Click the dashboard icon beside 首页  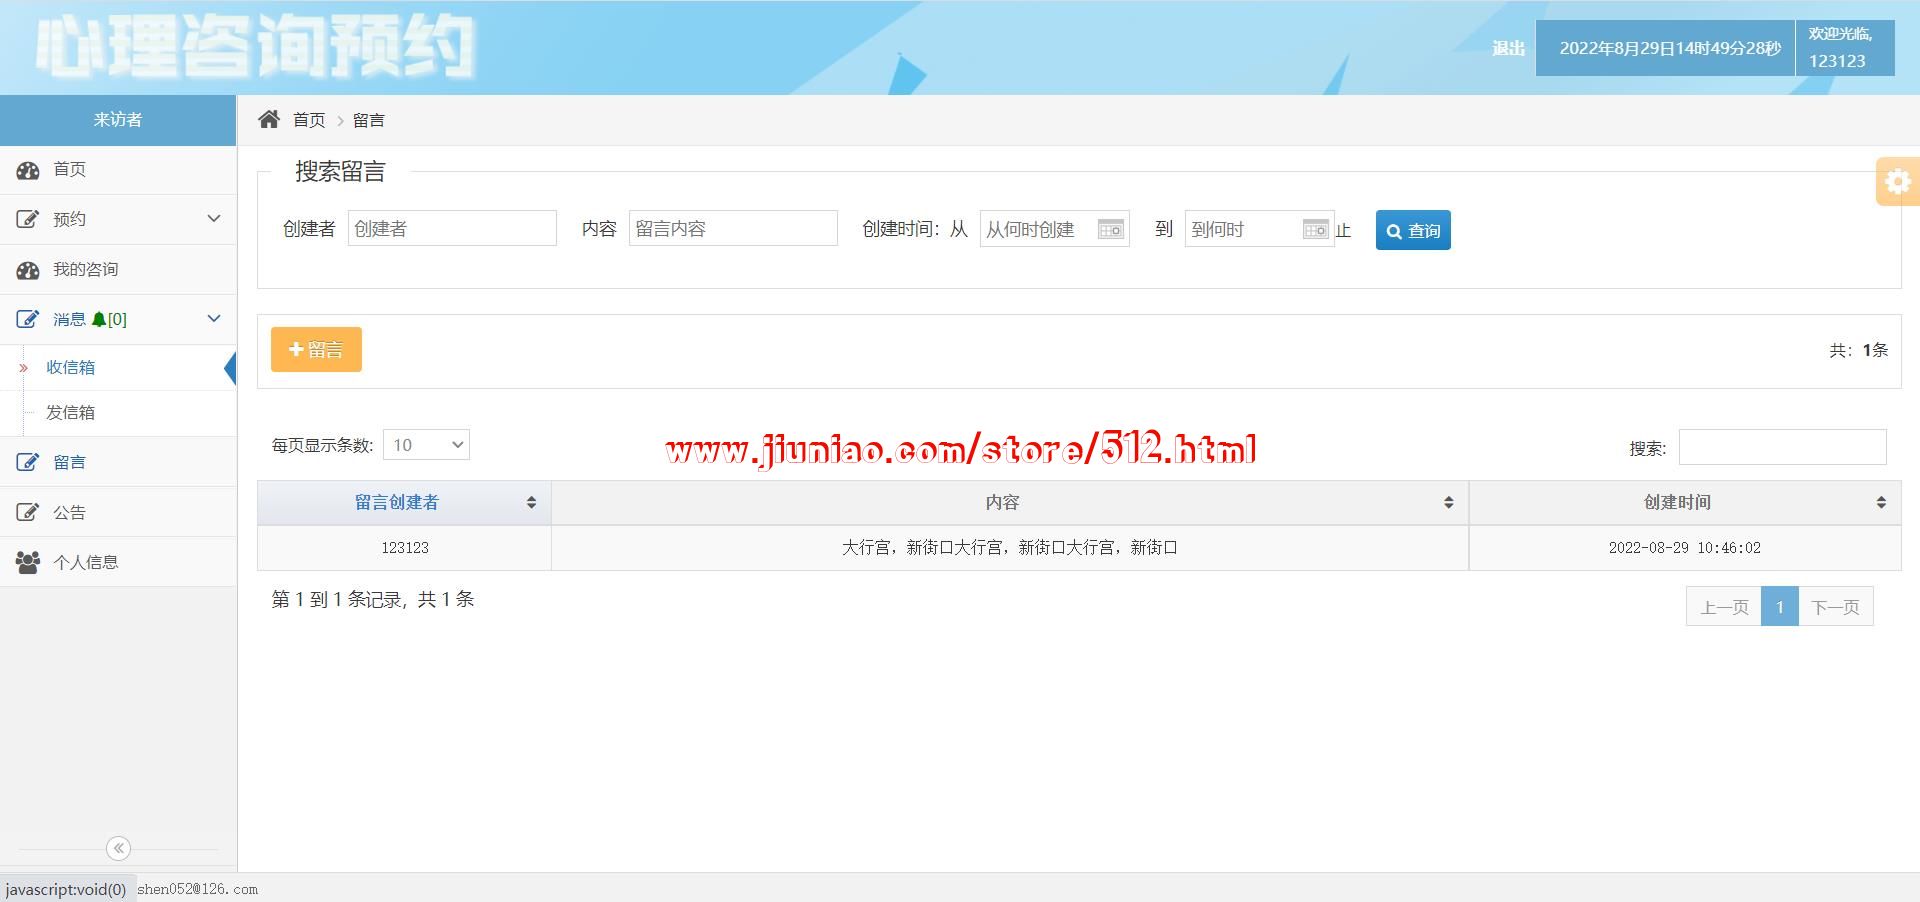pos(28,170)
